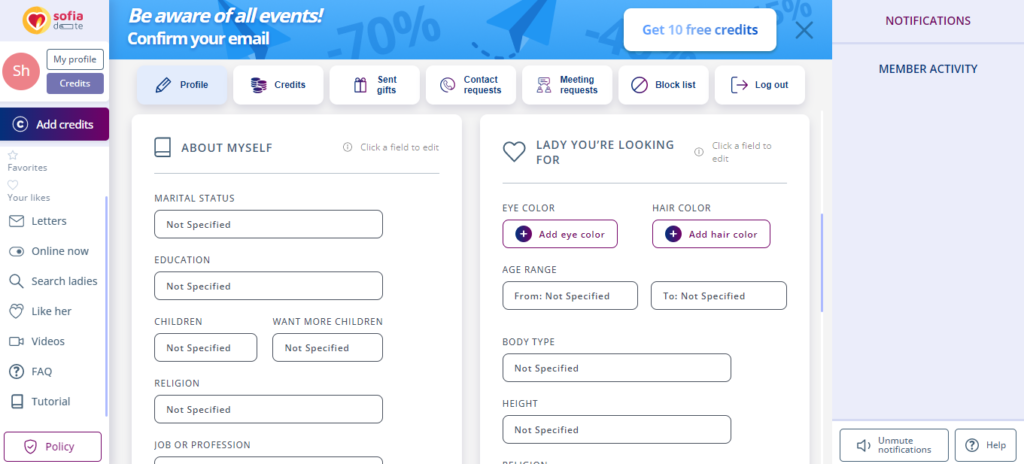Image resolution: width=1024 pixels, height=464 pixels.
Task: Click the plus icon for eye color
Action: [x=523, y=234]
